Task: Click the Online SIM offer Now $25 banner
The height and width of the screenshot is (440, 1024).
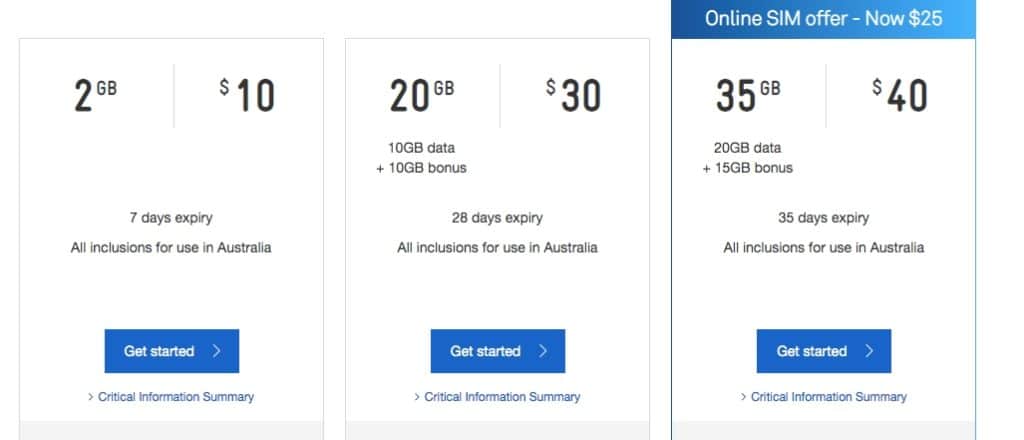Action: pyautogui.click(x=824, y=18)
